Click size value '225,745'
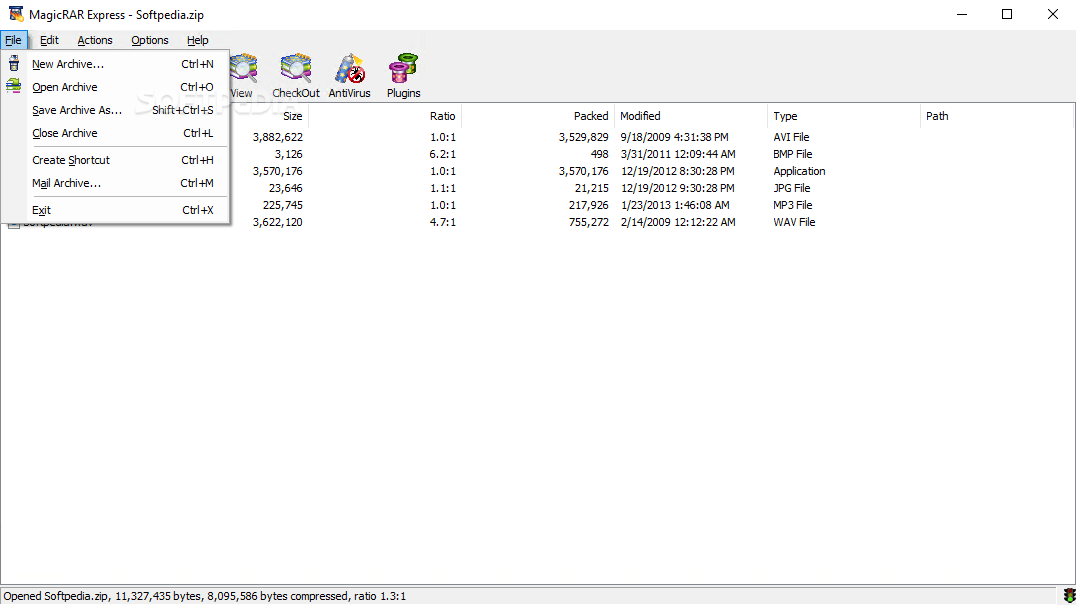The height and width of the screenshot is (605, 1076). pos(283,205)
